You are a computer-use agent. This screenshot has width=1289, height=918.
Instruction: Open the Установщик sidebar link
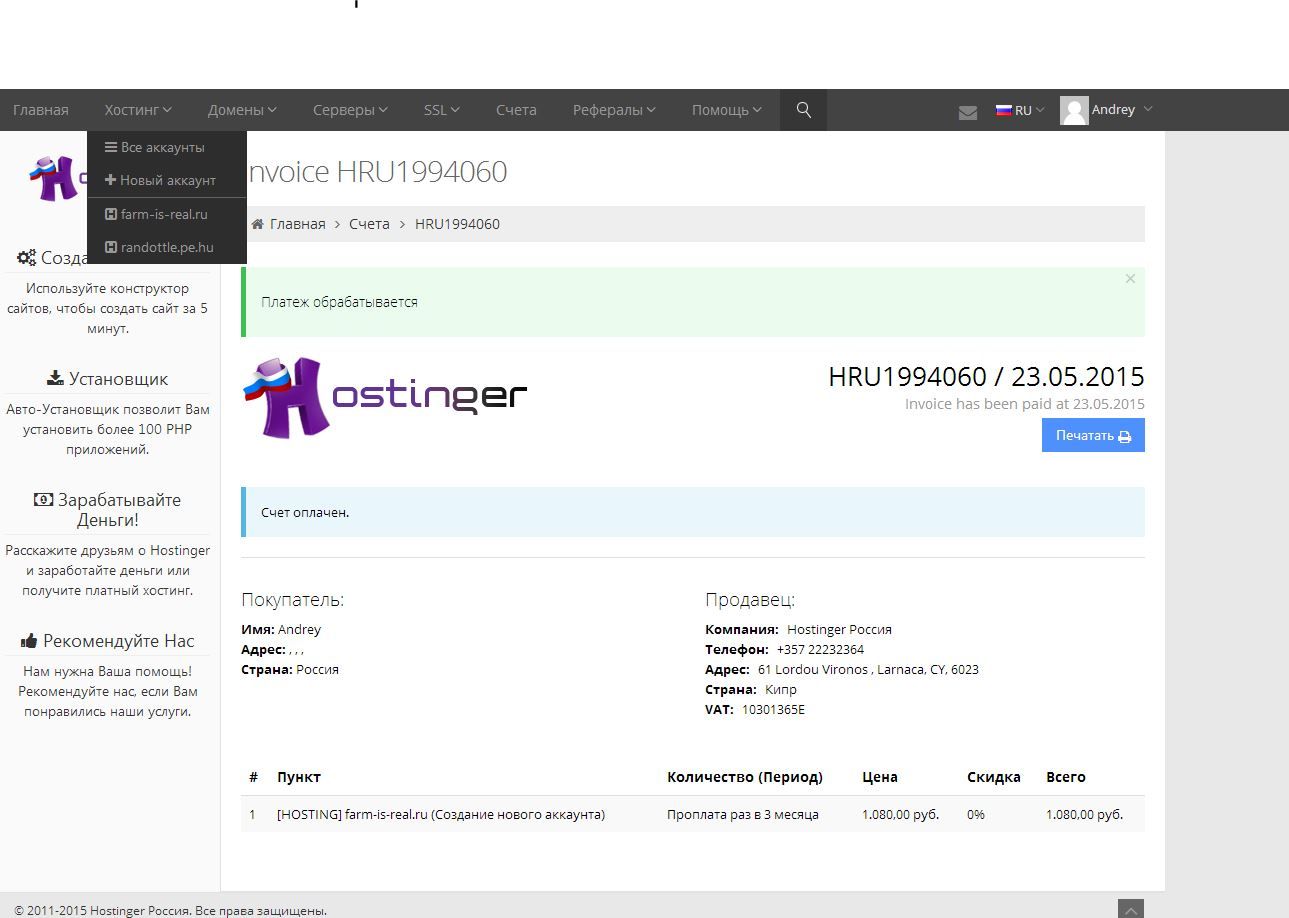(x=118, y=379)
